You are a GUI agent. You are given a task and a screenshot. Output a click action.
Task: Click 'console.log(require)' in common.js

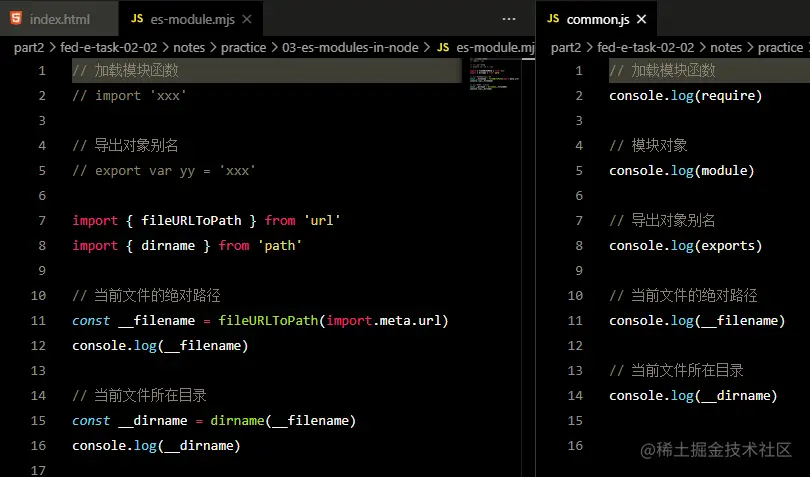pos(686,96)
